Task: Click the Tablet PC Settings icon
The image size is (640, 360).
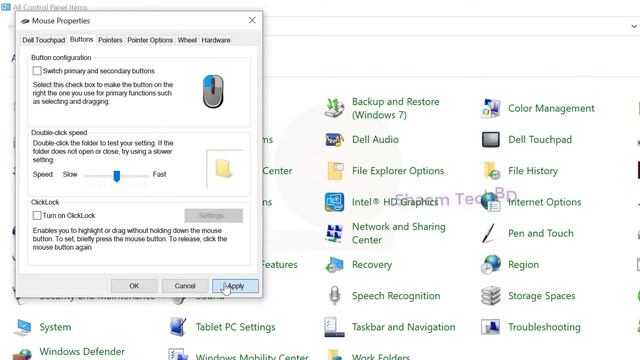Action: 178,327
